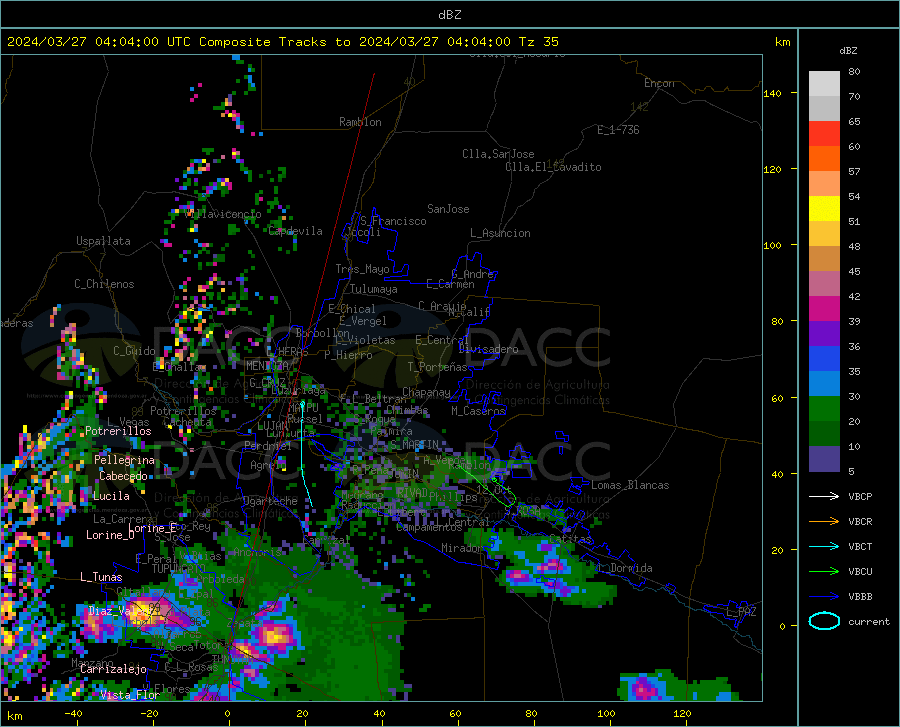Select the light gray 70 dBZ swatch
This screenshot has height=727, width=900.
pyautogui.click(x=824, y=84)
